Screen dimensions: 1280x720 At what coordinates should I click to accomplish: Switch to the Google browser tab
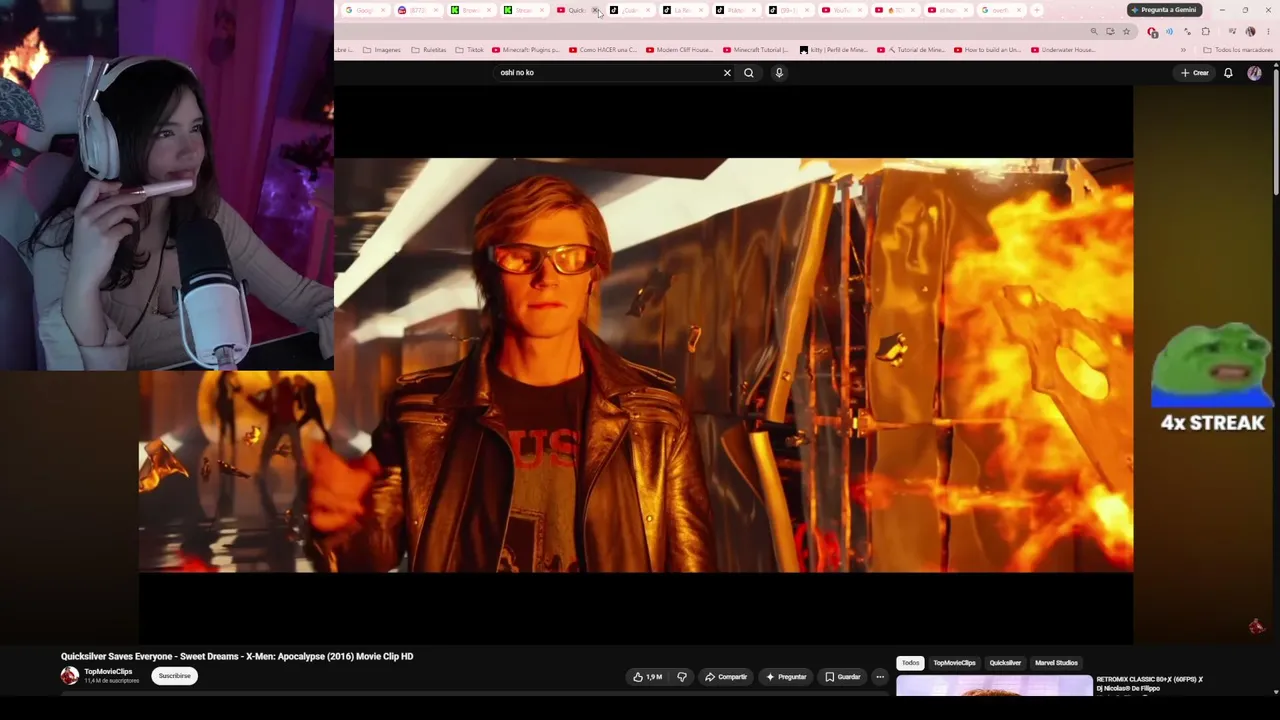pyautogui.click(x=363, y=10)
